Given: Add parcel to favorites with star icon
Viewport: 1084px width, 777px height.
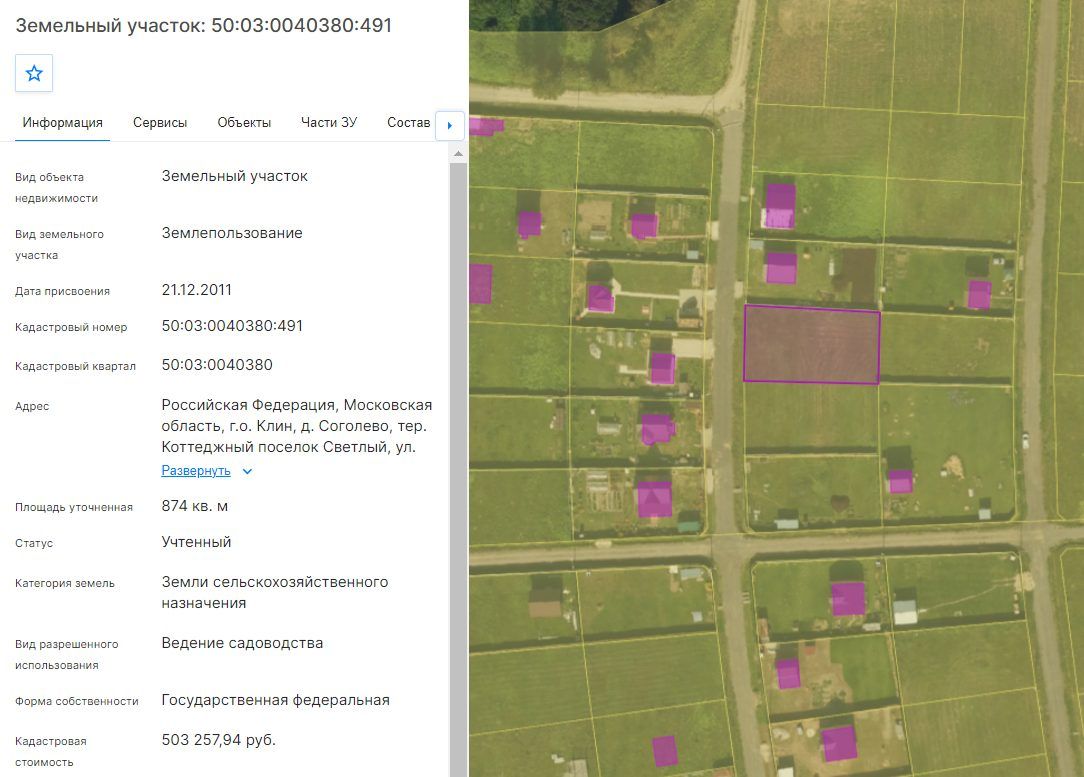Looking at the screenshot, I should tap(34, 73).
